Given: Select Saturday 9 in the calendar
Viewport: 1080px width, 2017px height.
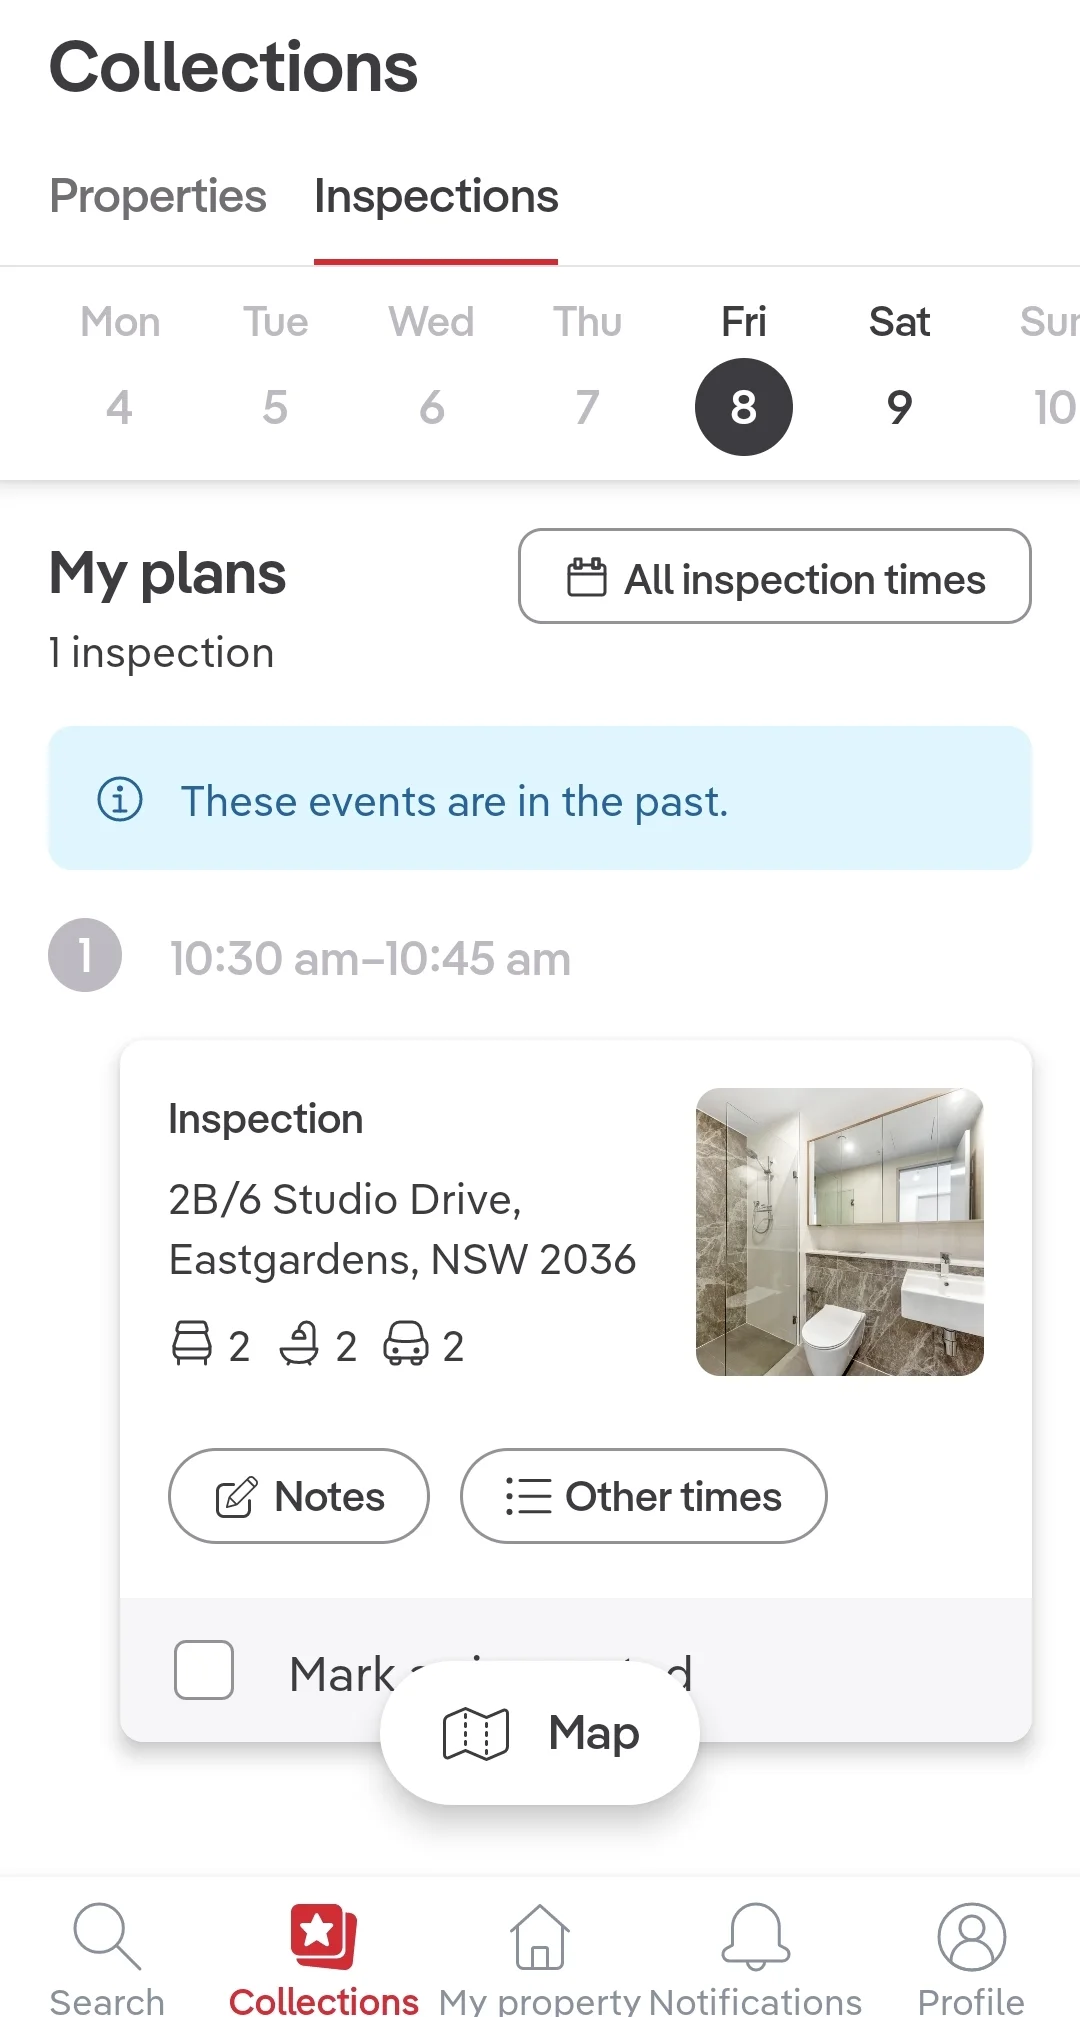Looking at the screenshot, I should coord(899,407).
